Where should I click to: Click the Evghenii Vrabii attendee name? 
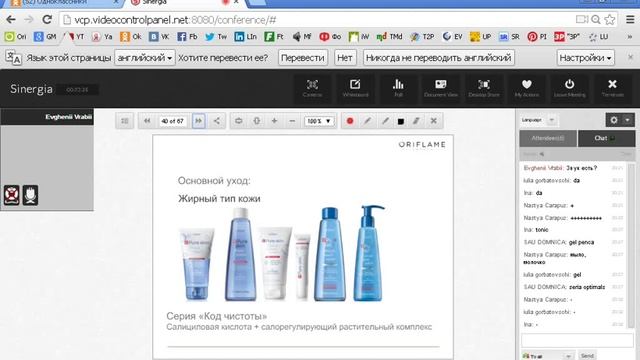coord(69,117)
